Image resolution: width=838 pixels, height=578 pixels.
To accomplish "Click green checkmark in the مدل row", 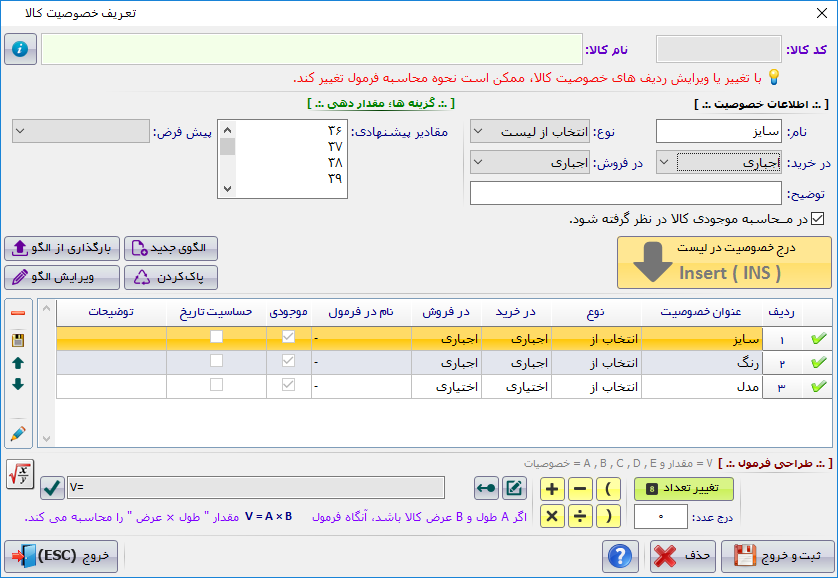I will [x=818, y=387].
